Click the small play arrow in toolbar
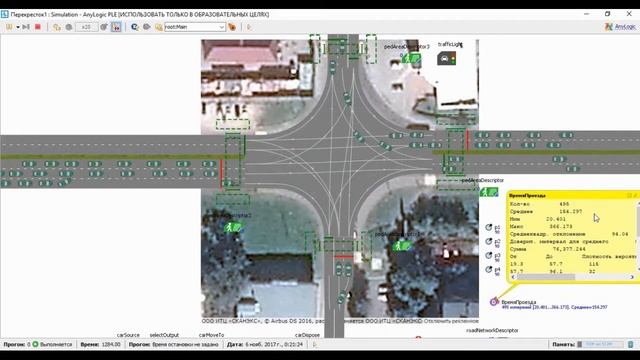This screenshot has width=640, height=360. pyautogui.click(x=249, y=27)
